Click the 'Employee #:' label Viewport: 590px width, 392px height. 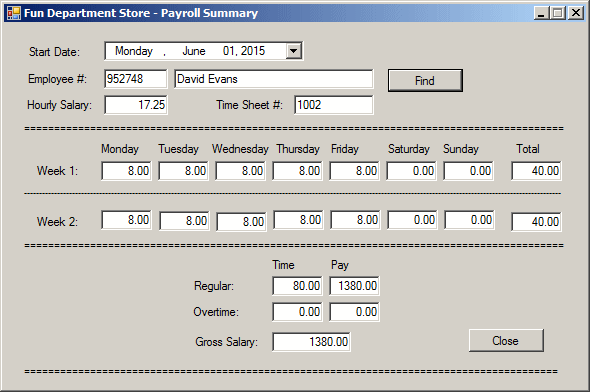[x=58, y=79]
